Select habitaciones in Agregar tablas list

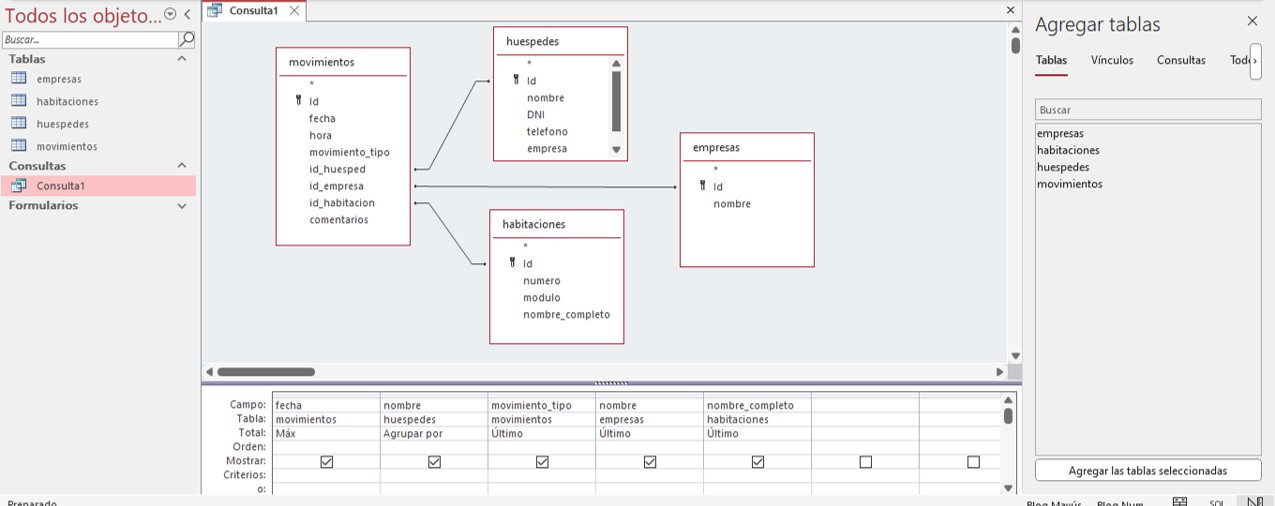tap(1068, 150)
